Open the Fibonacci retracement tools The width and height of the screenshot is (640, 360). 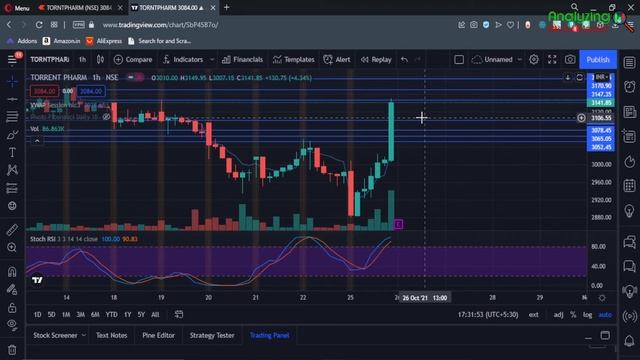pyautogui.click(x=12, y=117)
